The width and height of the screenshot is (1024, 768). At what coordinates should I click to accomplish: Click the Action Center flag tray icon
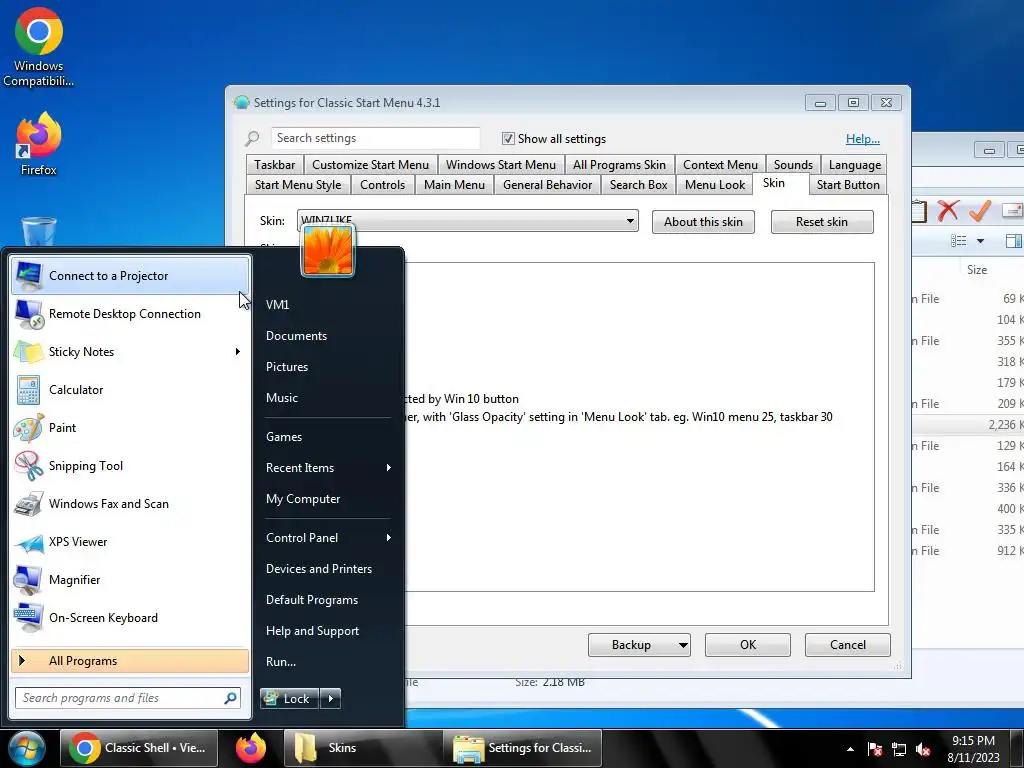pyautogui.click(x=874, y=750)
